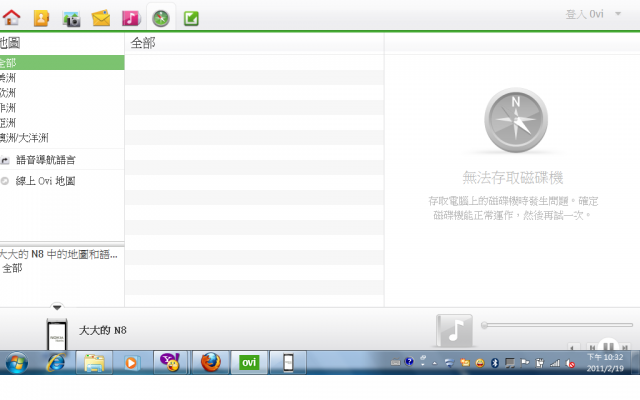Image resolution: width=640 pixels, height=400 pixels.
Task: Launch Internet Explorer from taskbar
Action: pyautogui.click(x=56, y=362)
